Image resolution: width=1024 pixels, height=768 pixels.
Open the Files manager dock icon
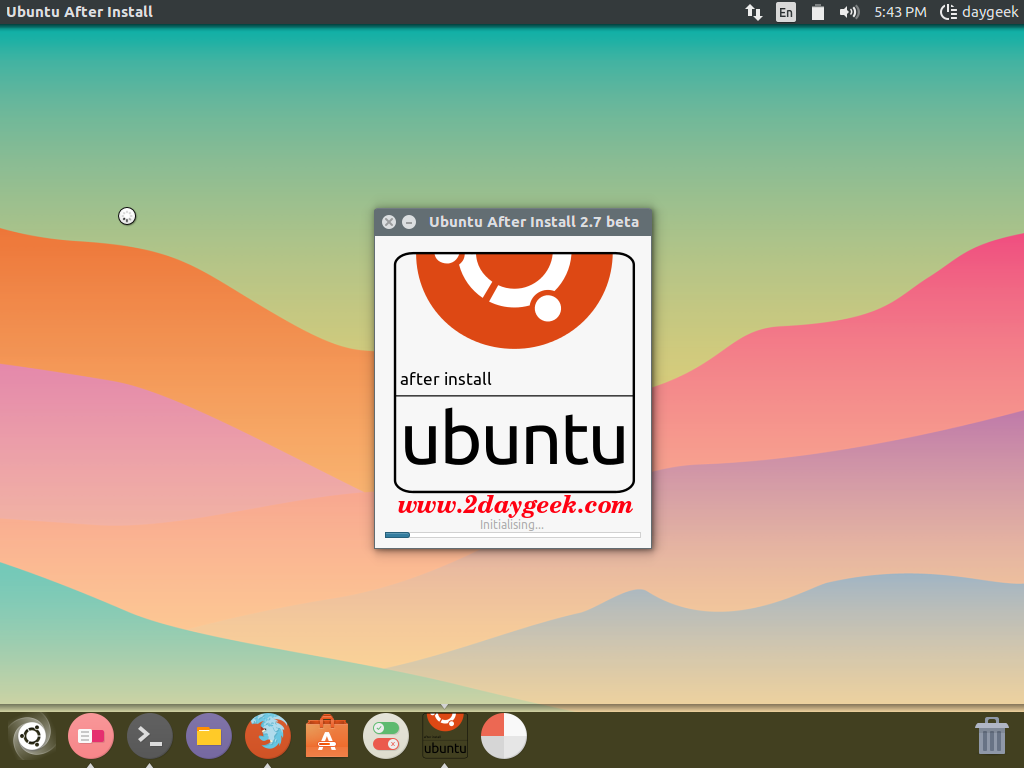coord(209,736)
